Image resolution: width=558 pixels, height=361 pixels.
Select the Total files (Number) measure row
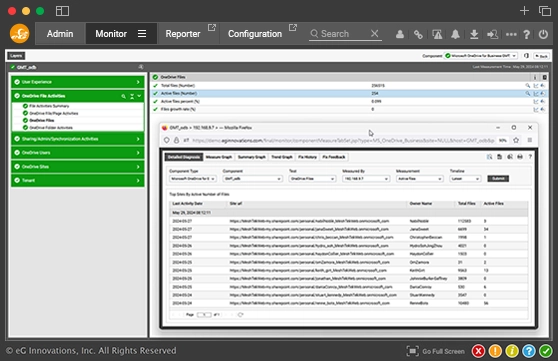pos(349,85)
